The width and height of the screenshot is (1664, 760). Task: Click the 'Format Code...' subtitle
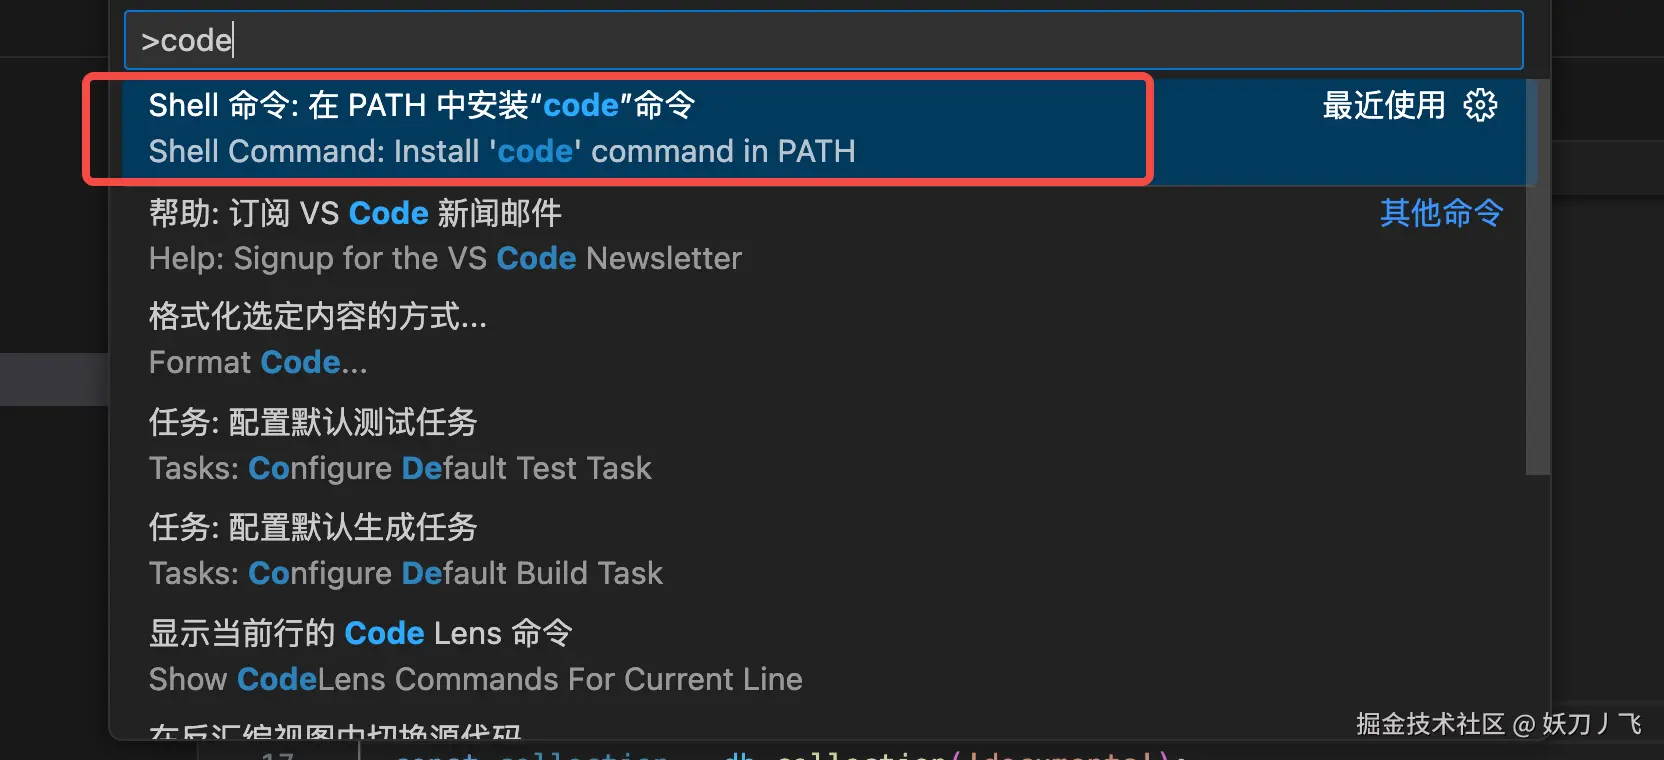[x=258, y=363]
